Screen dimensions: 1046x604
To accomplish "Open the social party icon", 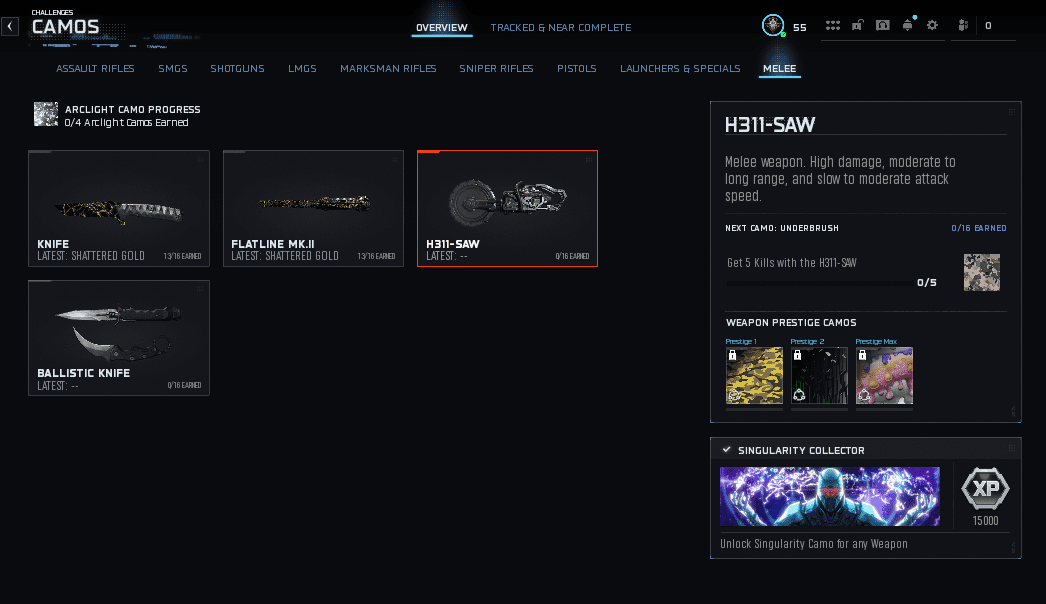I will click(963, 25).
